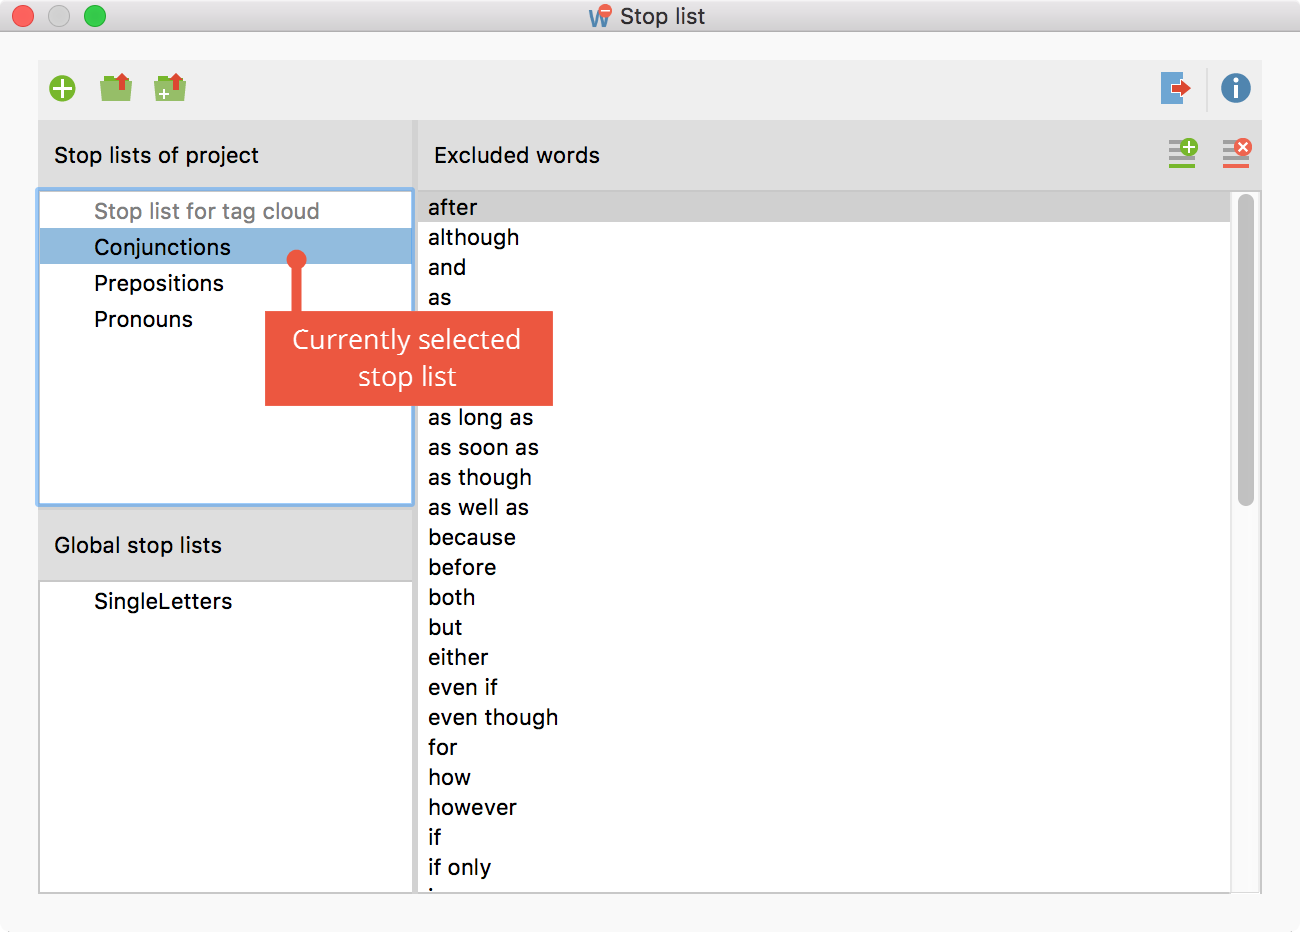Click the folder icon with plus sign

(x=170, y=88)
